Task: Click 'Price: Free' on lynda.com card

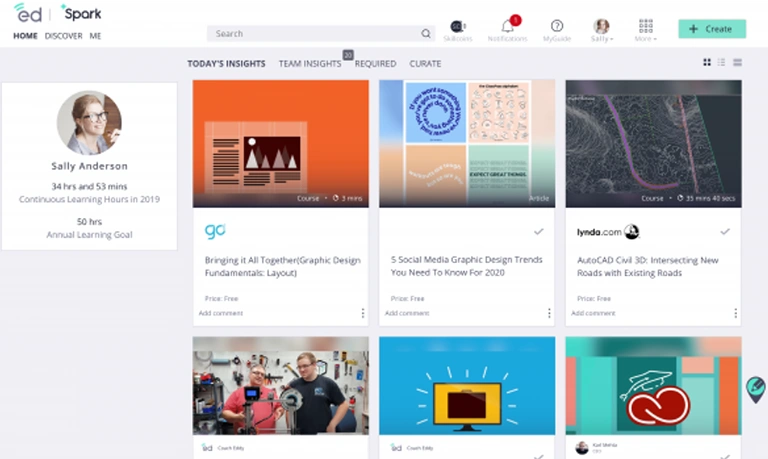Action: click(594, 298)
